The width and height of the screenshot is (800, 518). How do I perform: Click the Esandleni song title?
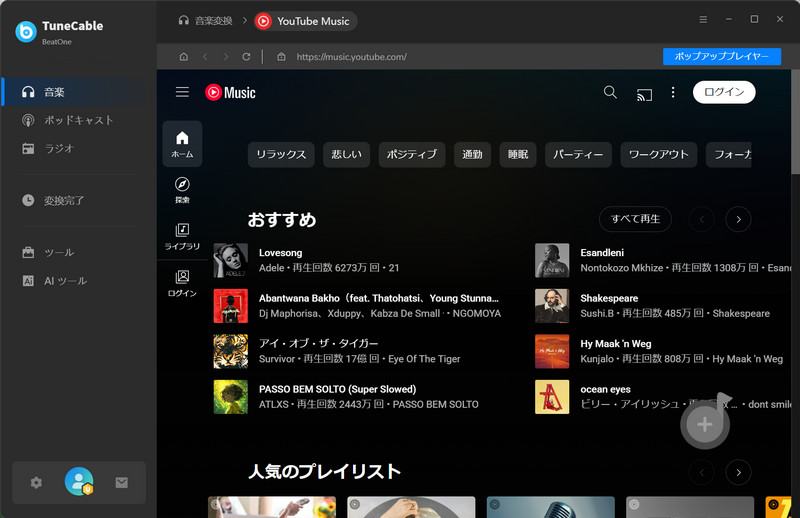tap(602, 253)
